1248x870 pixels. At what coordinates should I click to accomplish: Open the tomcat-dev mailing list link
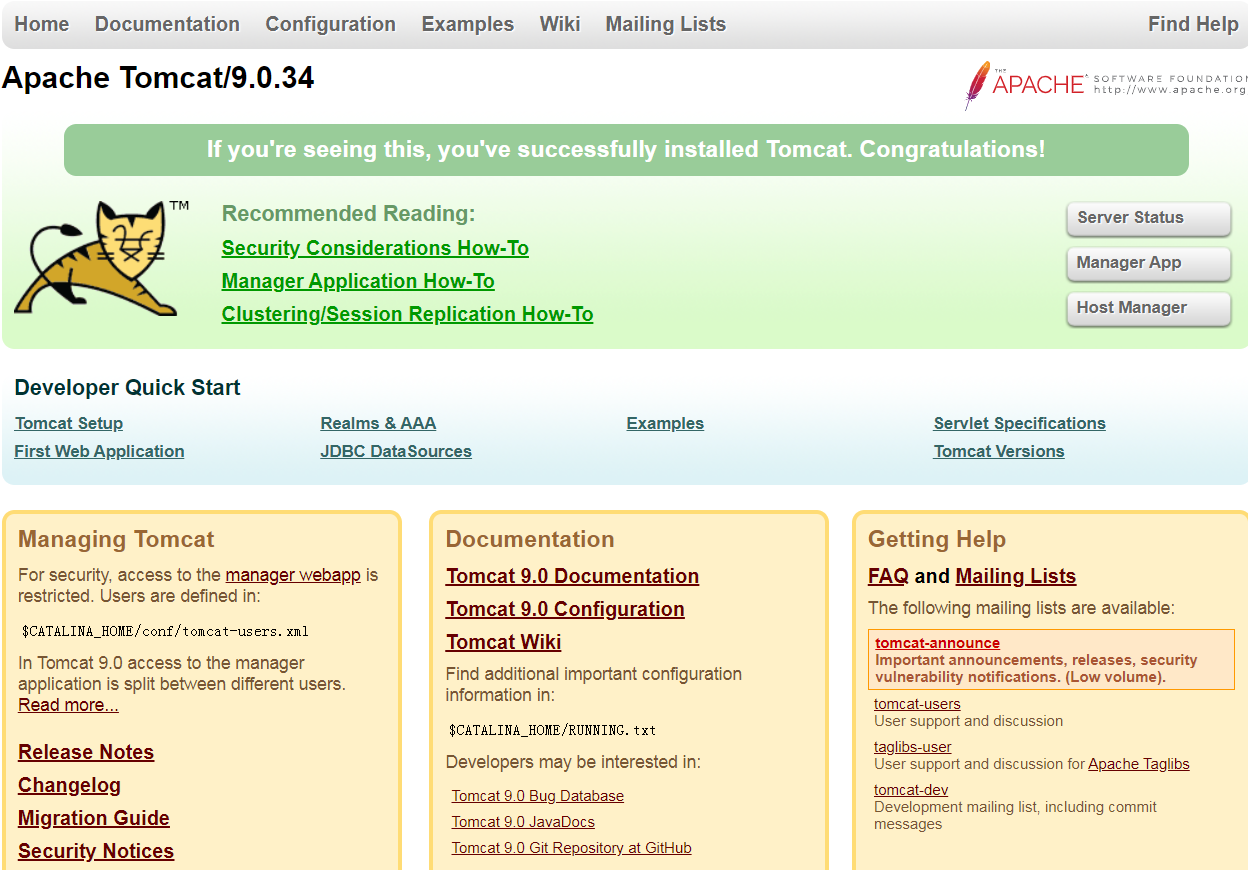coord(911,790)
